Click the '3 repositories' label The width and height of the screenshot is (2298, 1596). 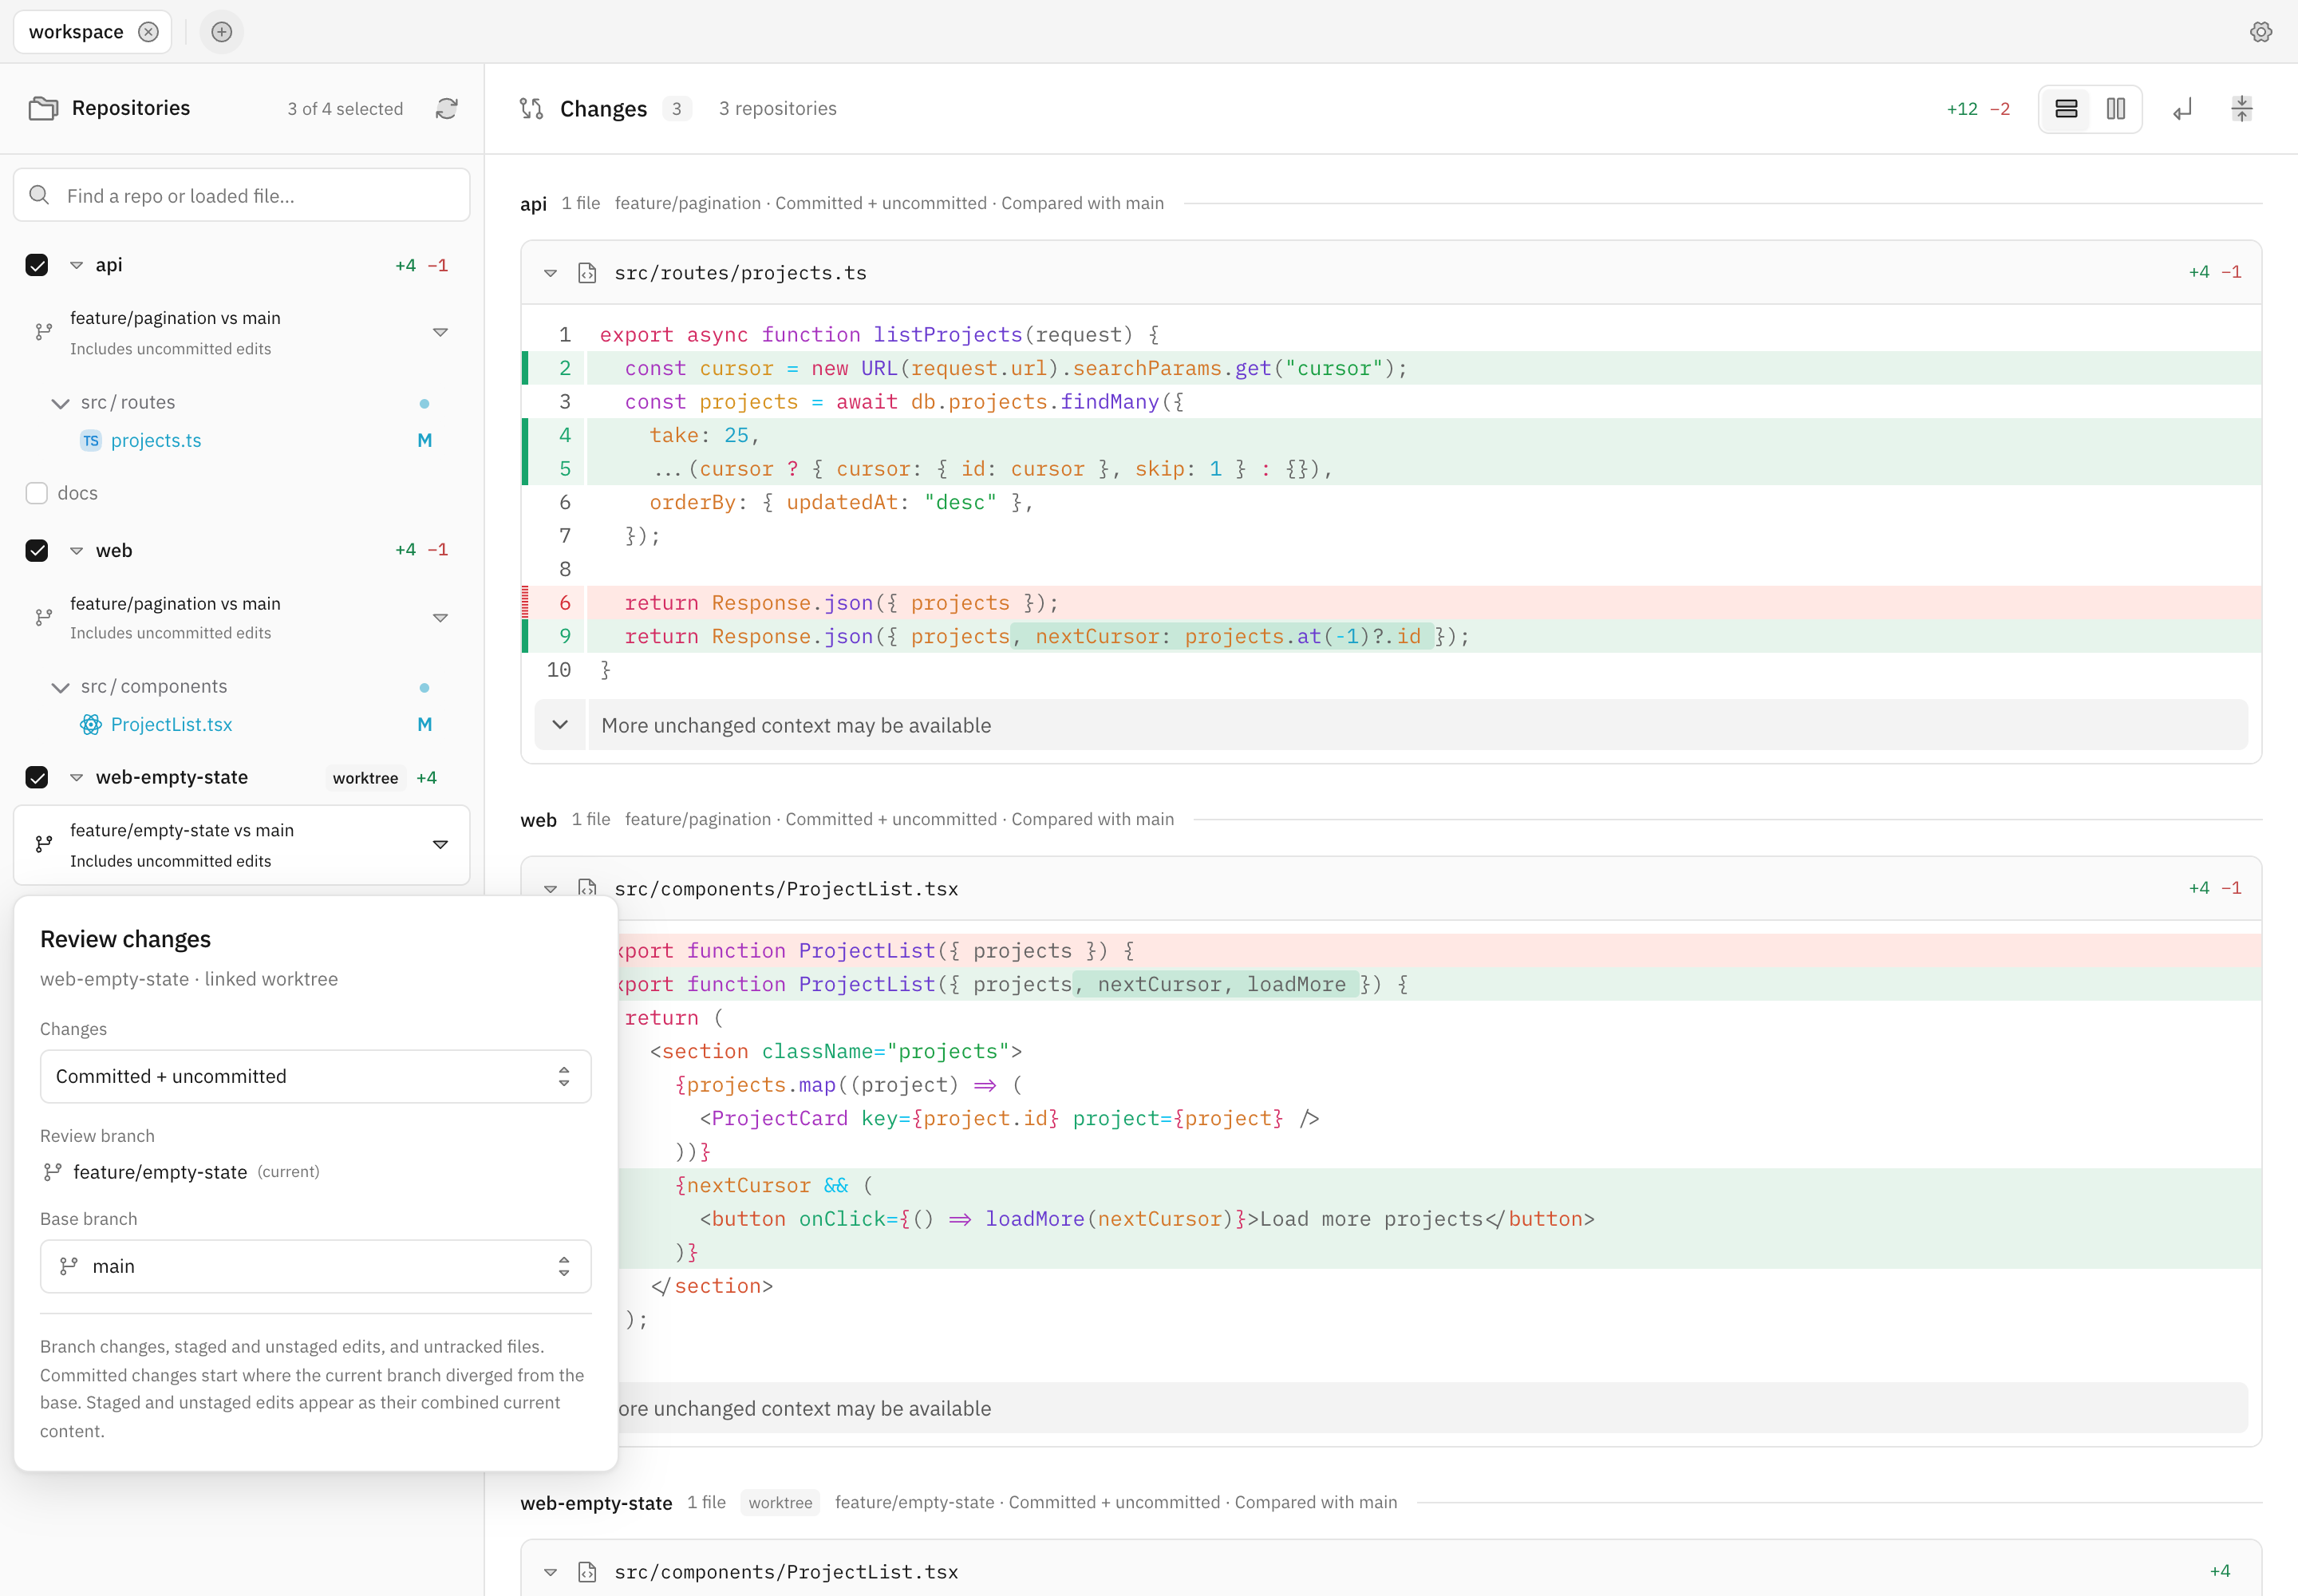(778, 108)
